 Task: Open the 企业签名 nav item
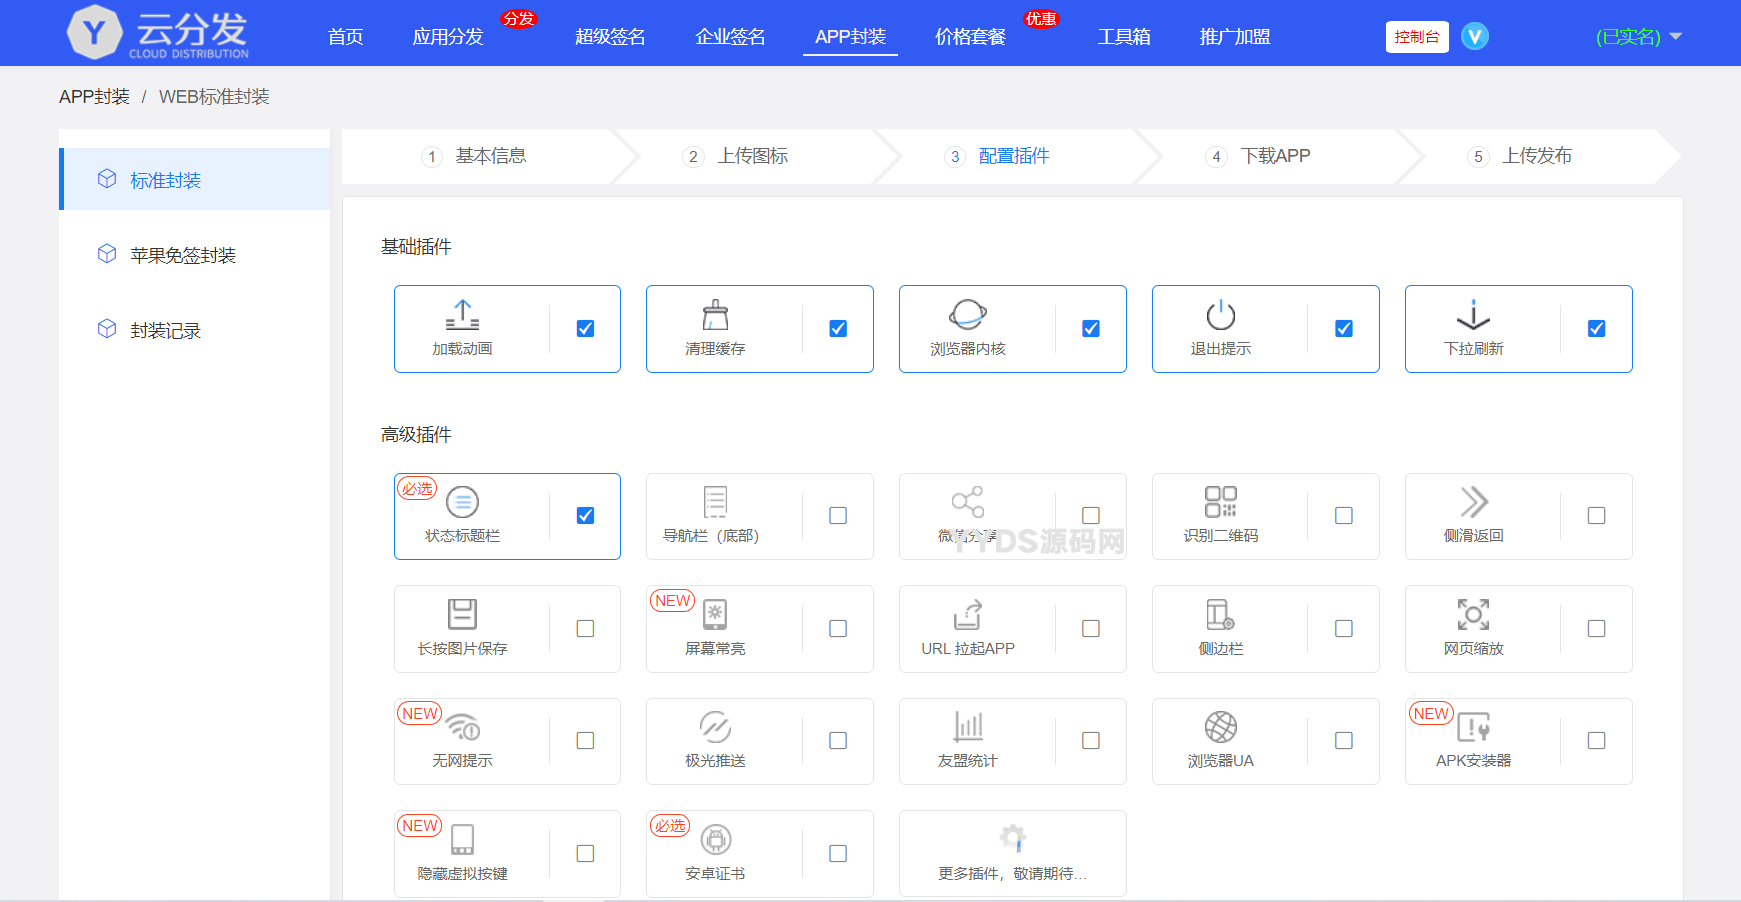(x=730, y=37)
